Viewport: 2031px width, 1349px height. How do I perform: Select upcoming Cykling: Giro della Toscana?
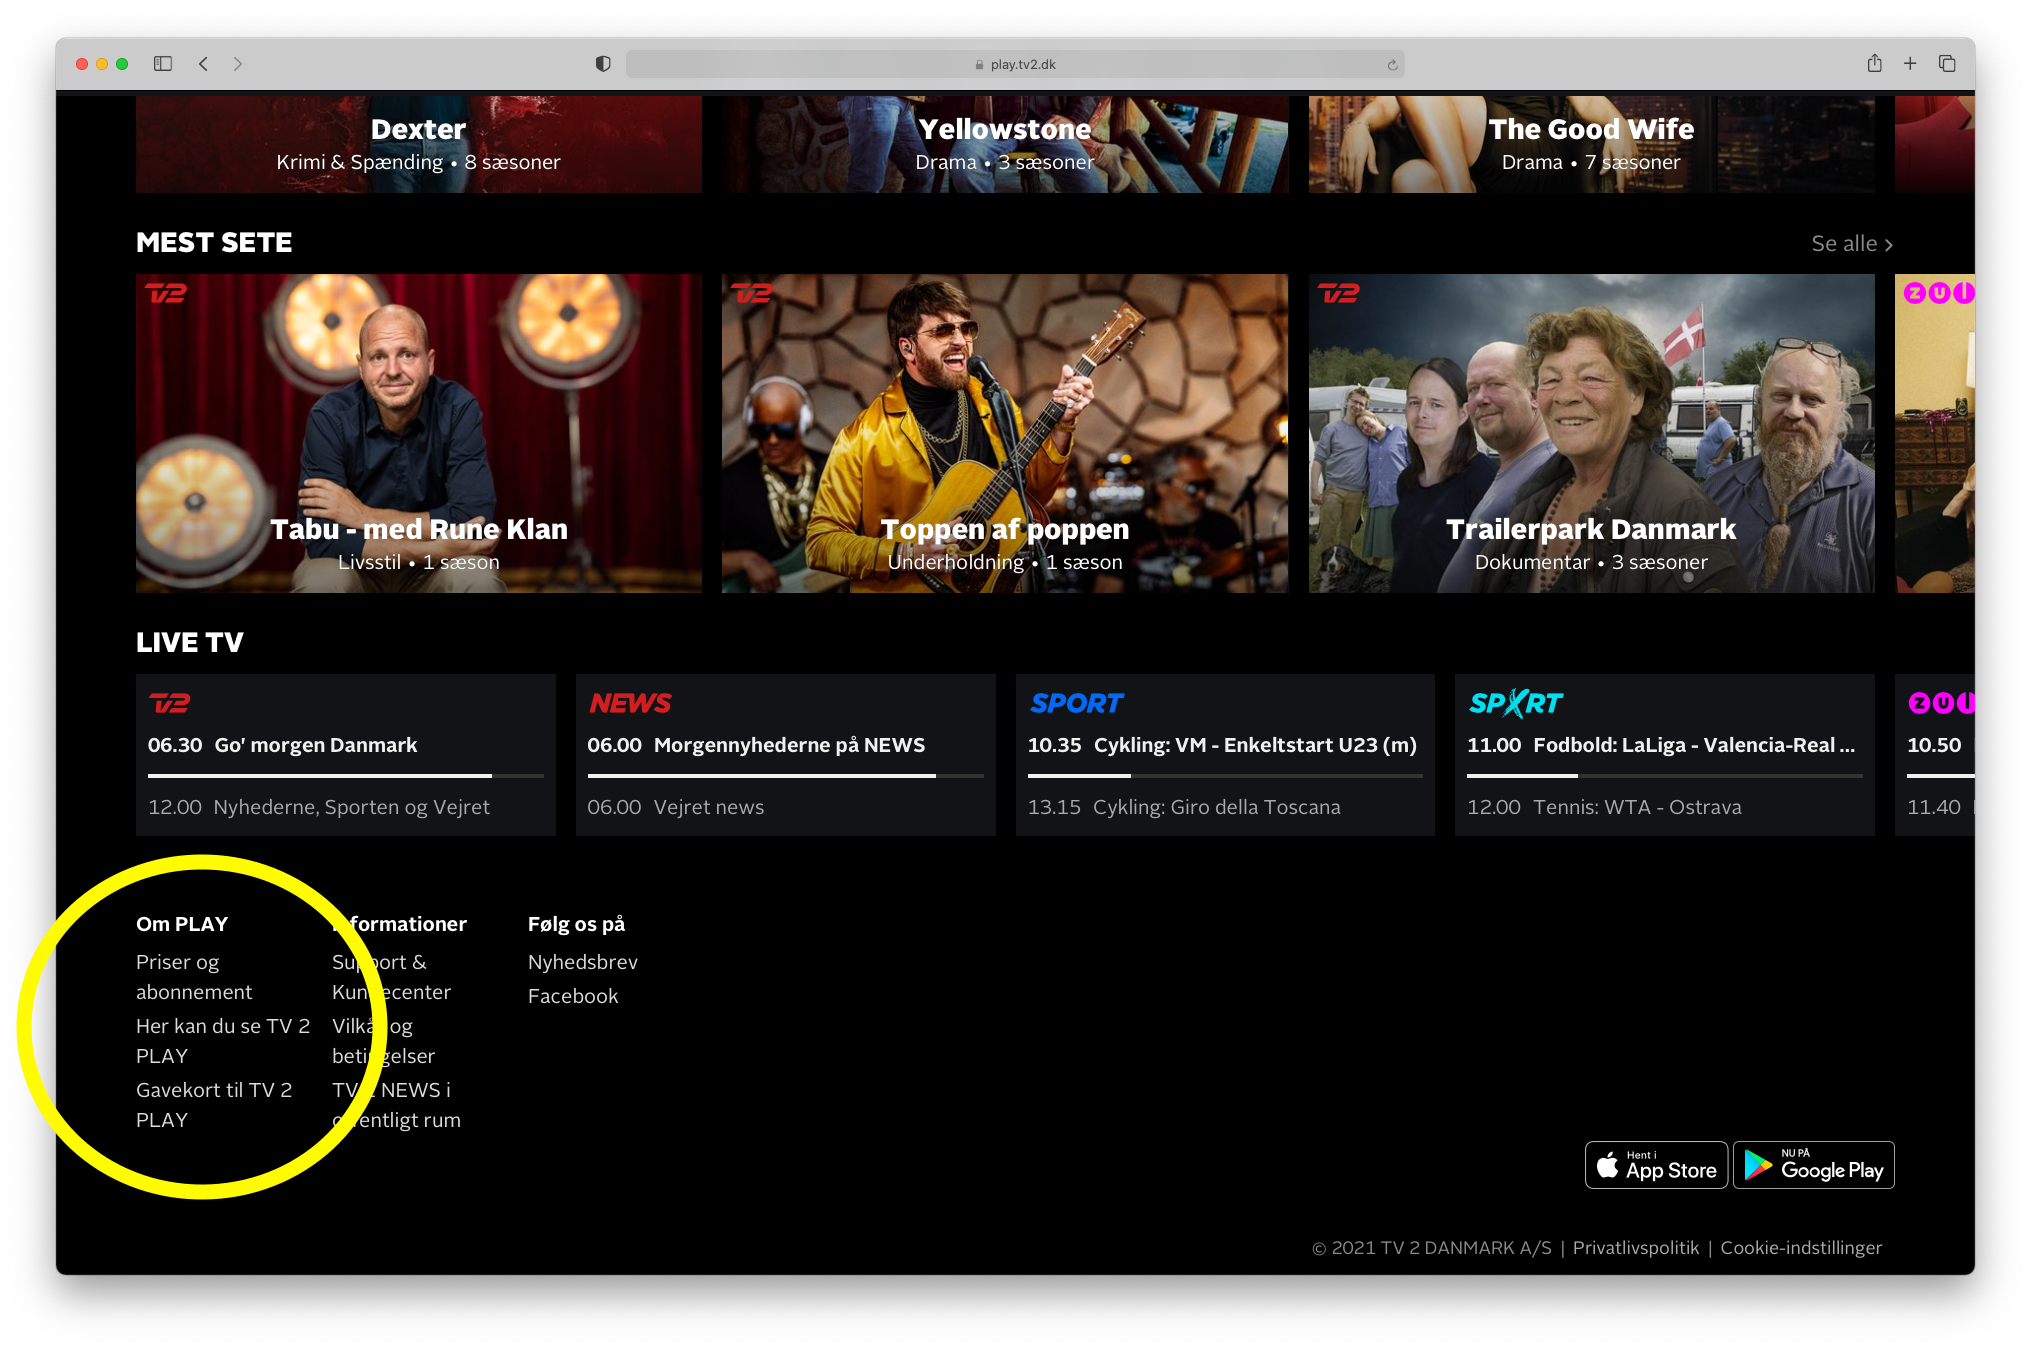point(1184,807)
